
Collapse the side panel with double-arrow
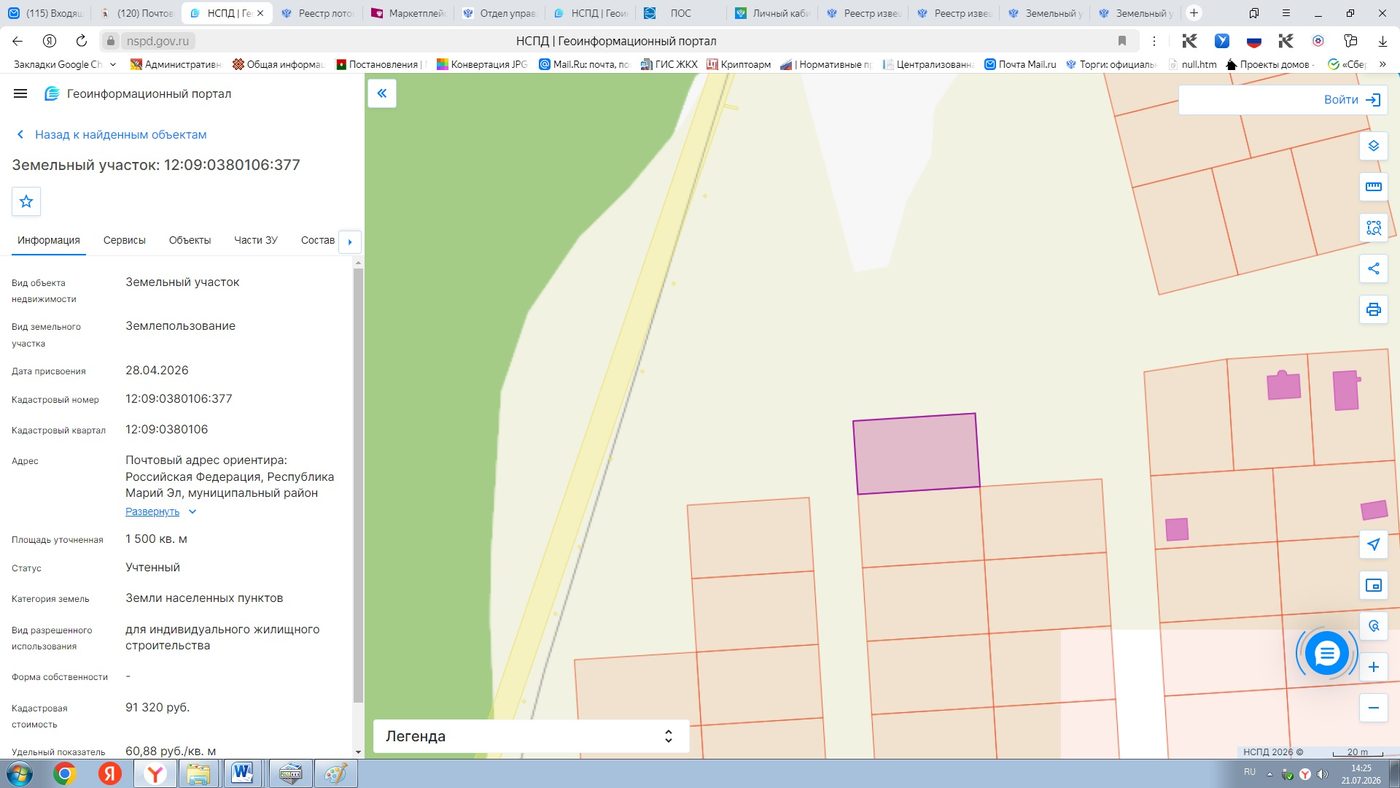(382, 93)
